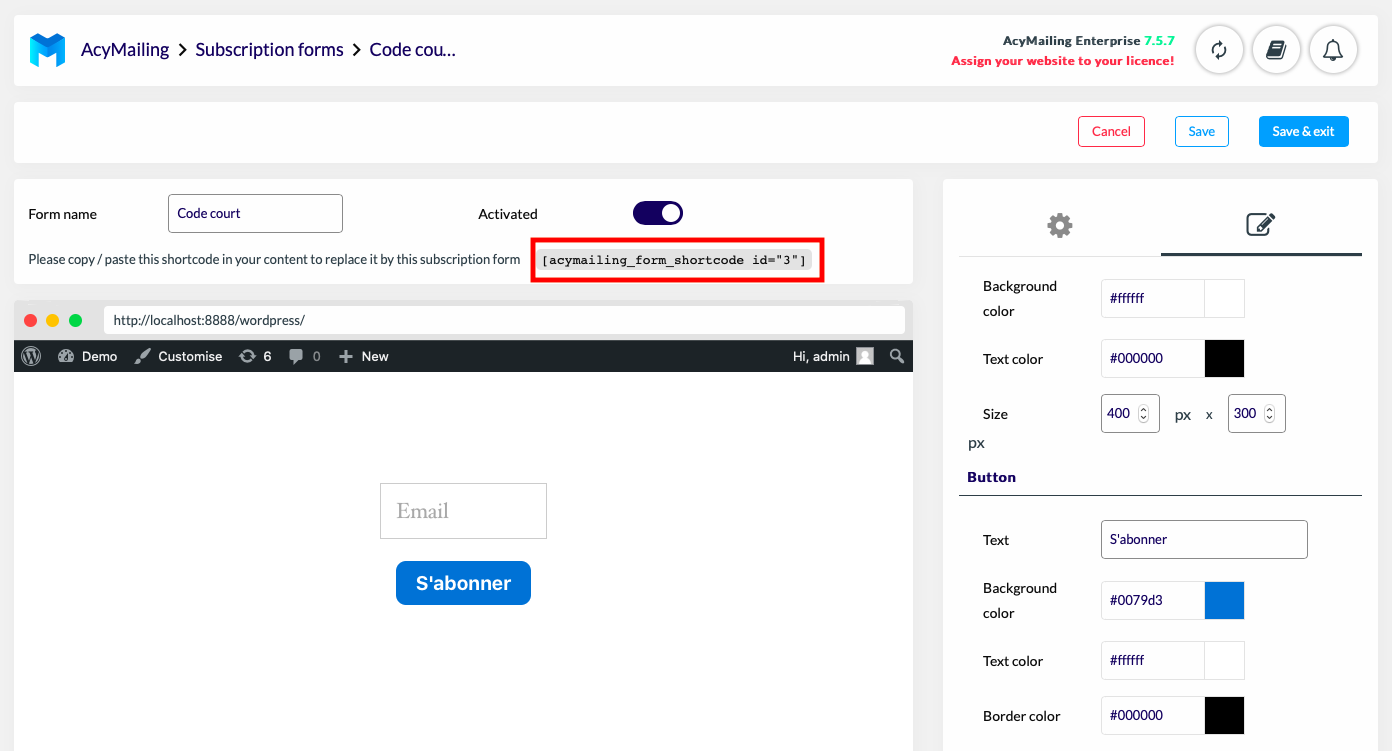
Task: Open the notifications bell icon
Action: pos(1332,50)
